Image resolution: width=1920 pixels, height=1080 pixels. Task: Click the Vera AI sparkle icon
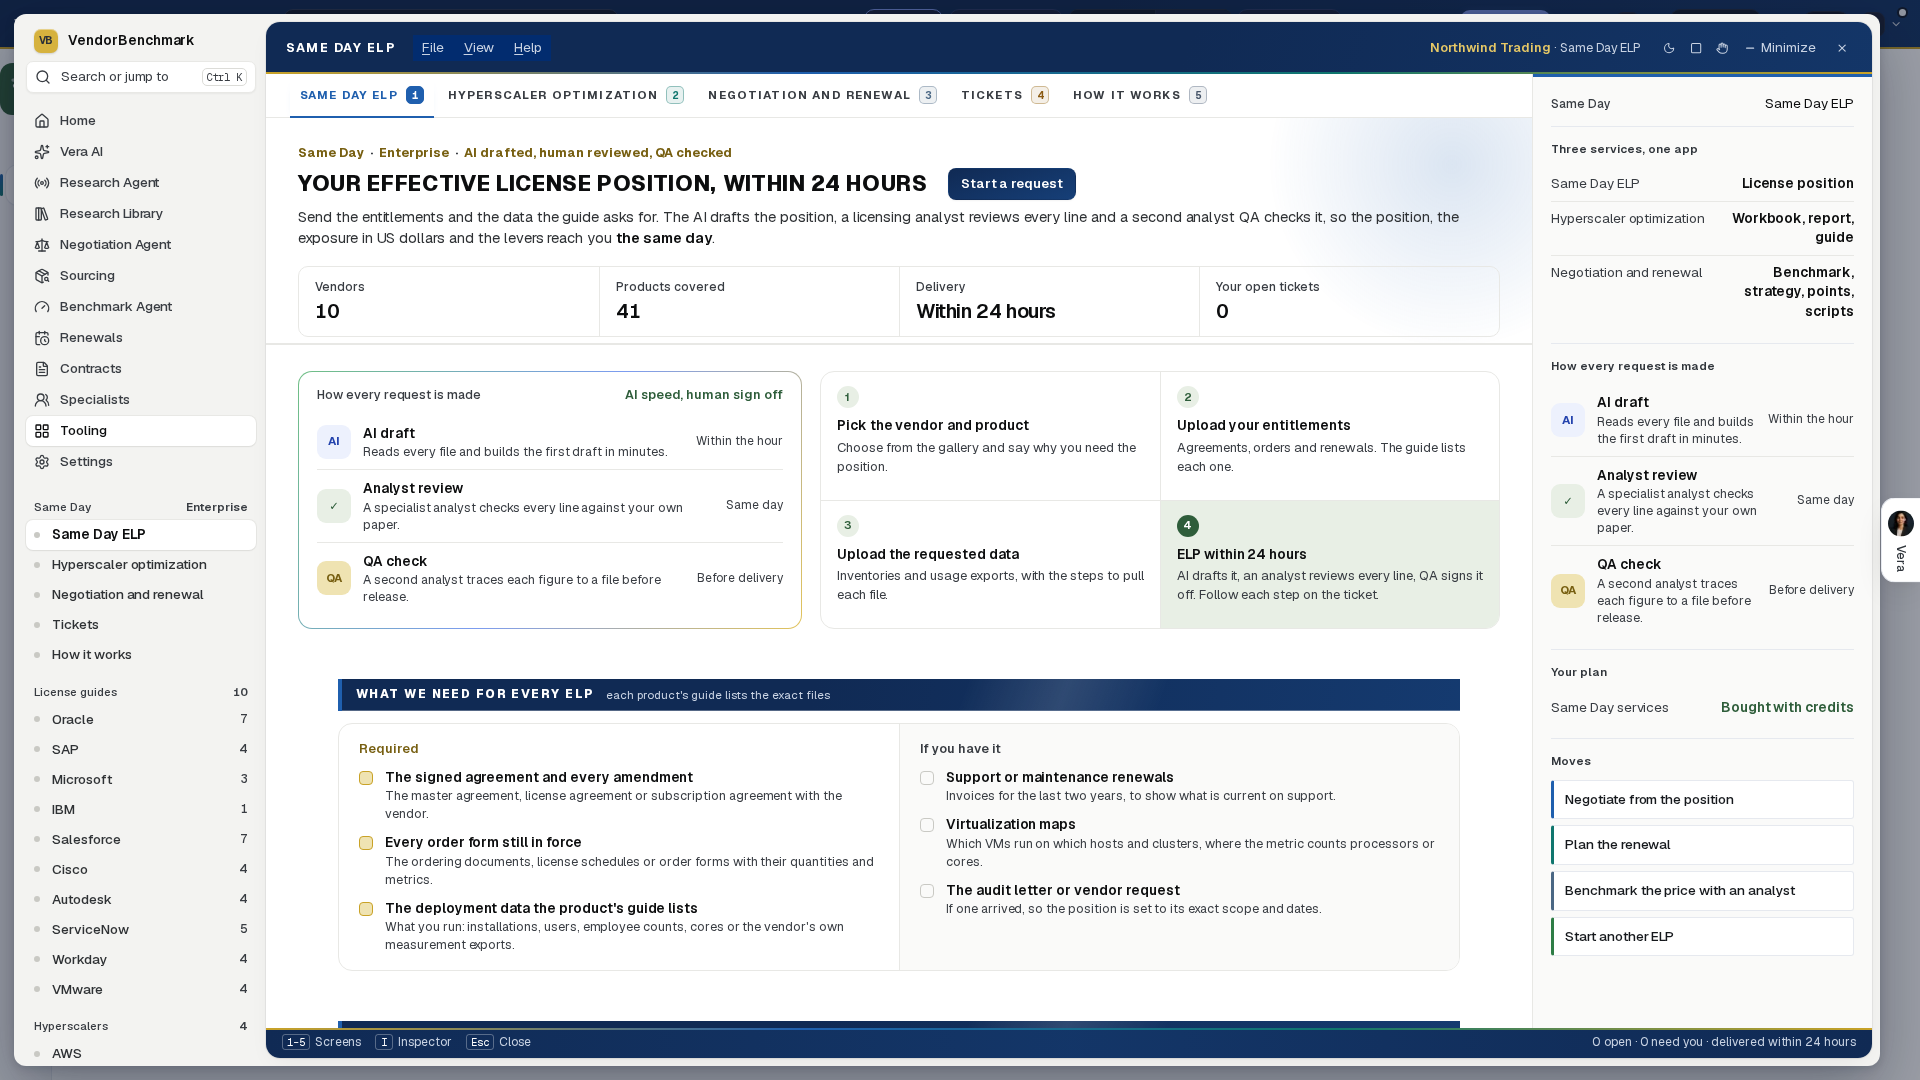pyautogui.click(x=42, y=152)
